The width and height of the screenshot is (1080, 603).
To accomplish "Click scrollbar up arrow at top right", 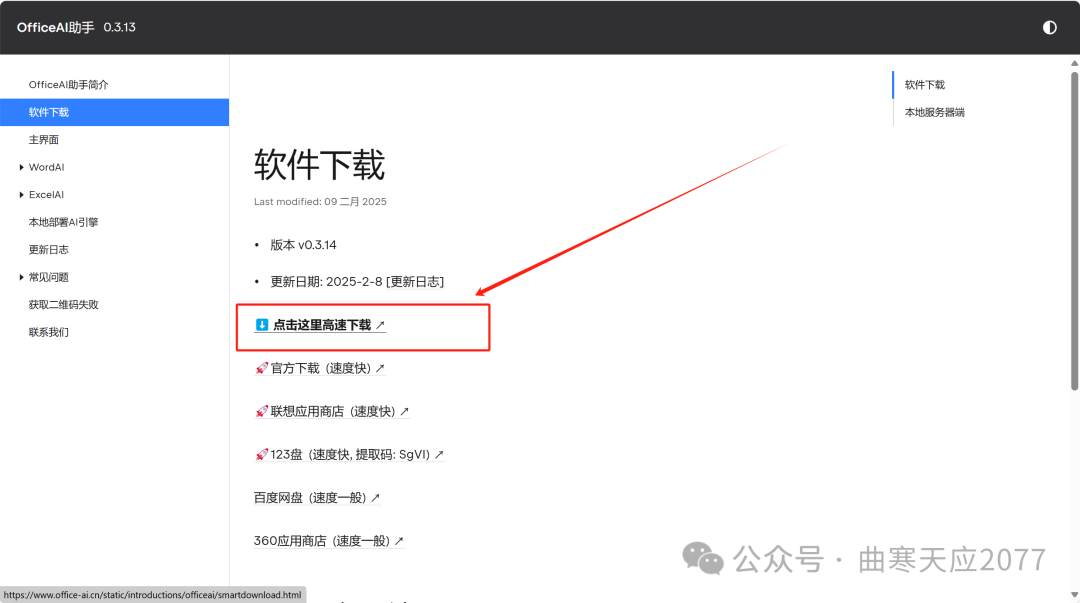I will 1074,63.
